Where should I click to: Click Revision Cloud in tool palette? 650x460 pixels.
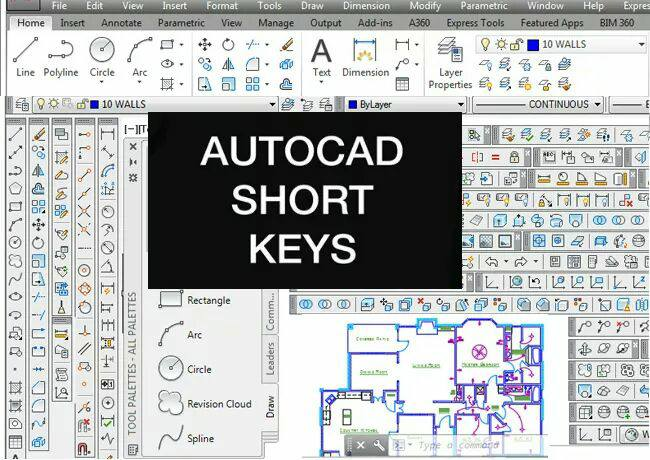(205, 403)
